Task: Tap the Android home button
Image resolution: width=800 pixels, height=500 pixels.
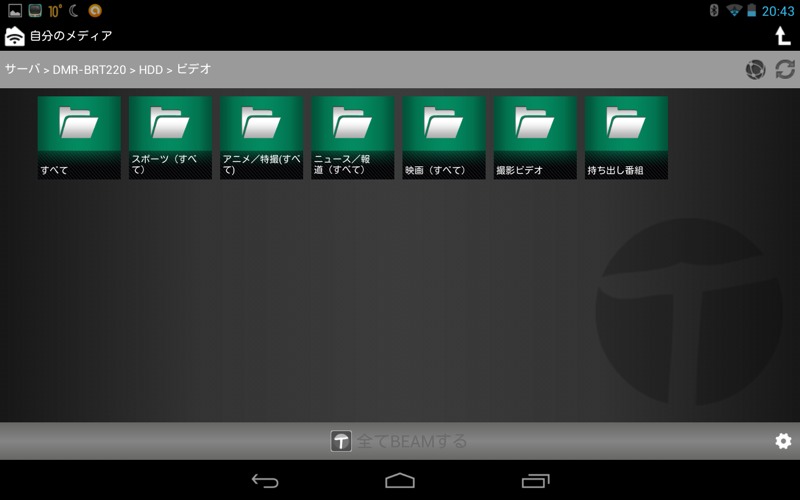Action: pyautogui.click(x=400, y=481)
